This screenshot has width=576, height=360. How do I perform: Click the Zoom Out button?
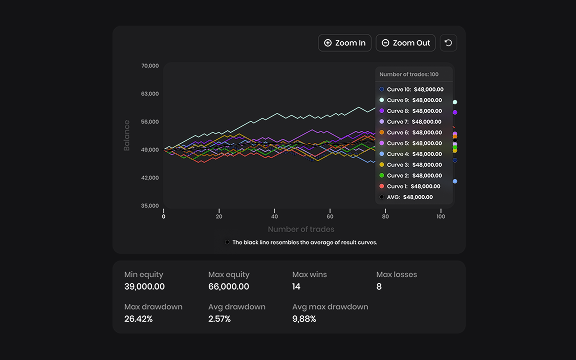[x=406, y=43]
